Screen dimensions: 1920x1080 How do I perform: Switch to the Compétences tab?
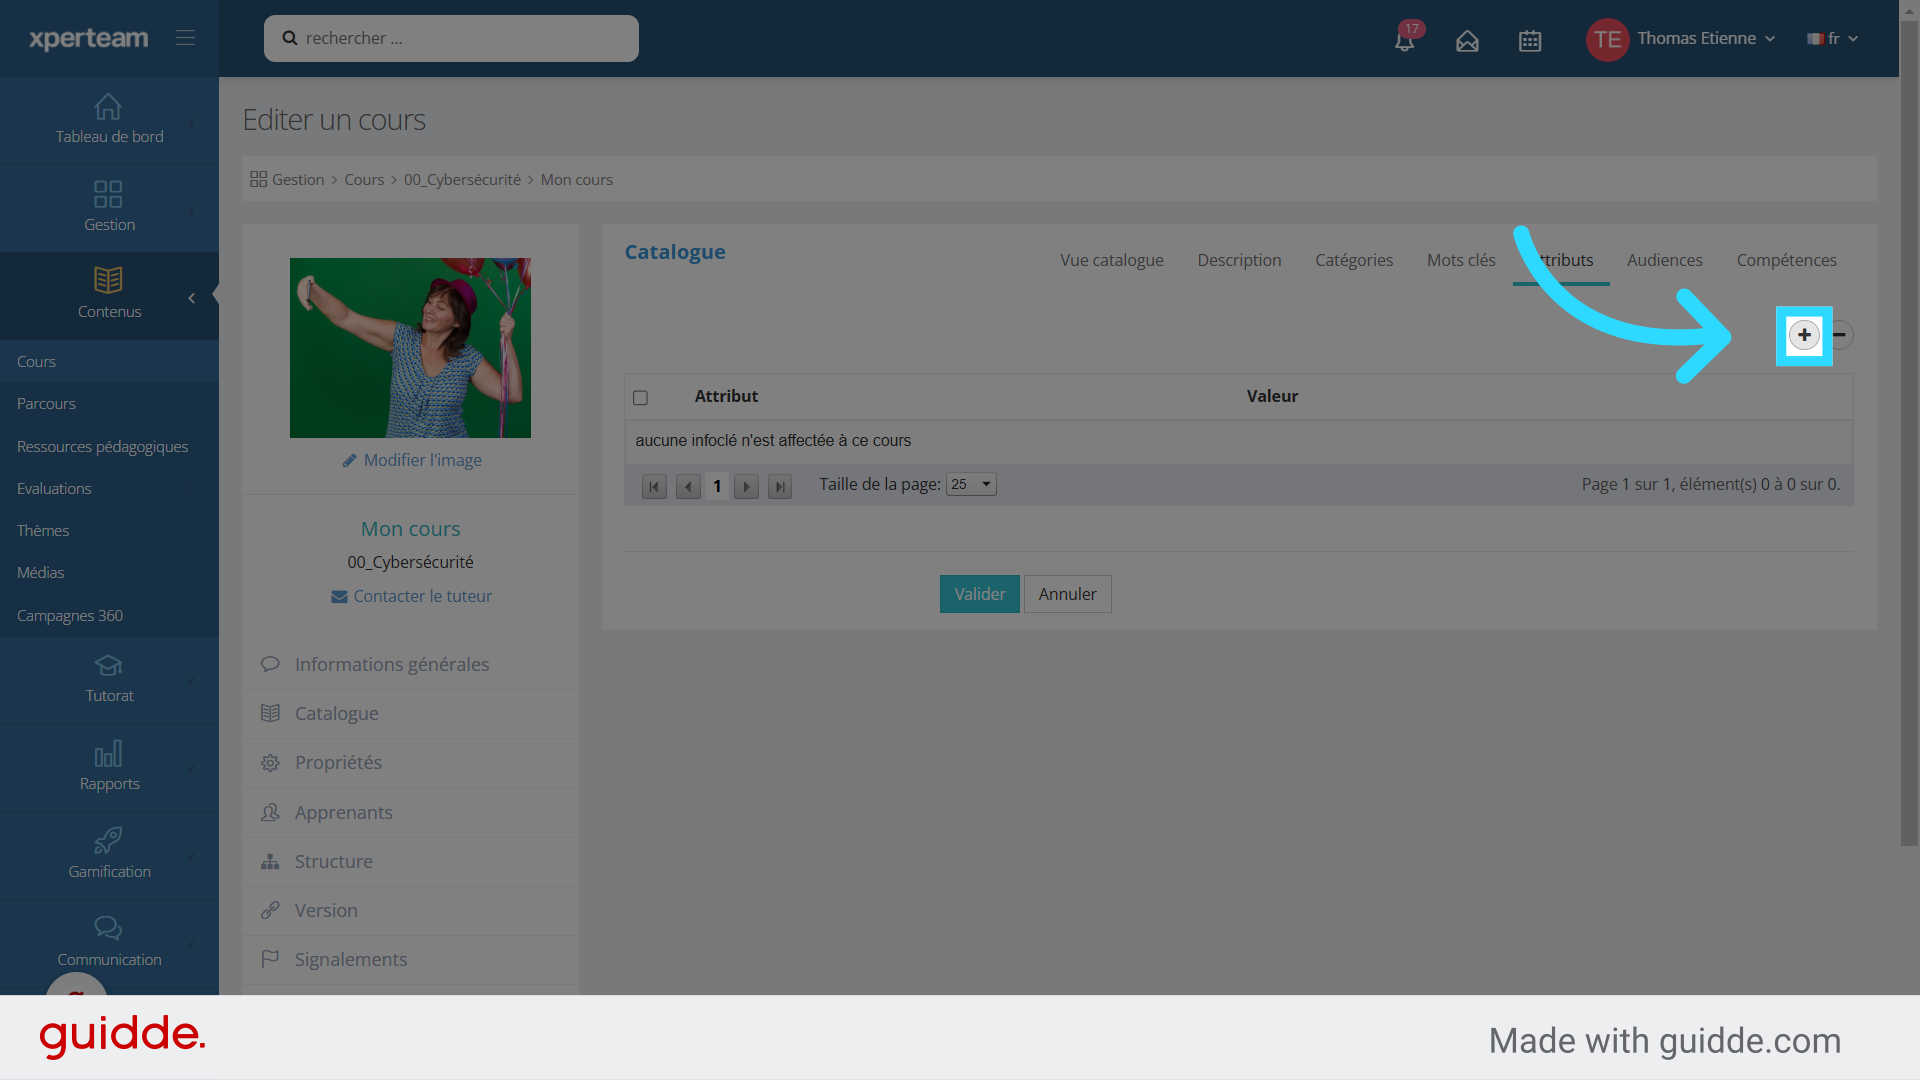coord(1786,260)
